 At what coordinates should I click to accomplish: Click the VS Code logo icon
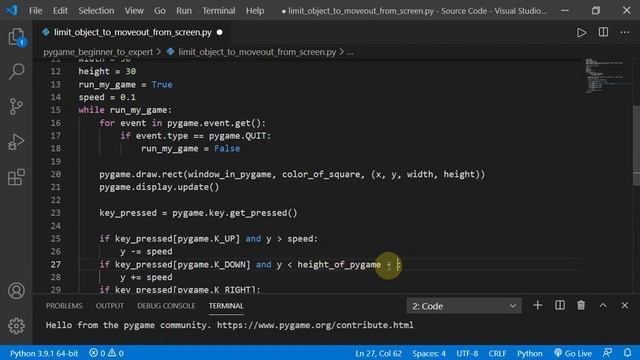tap(12, 10)
